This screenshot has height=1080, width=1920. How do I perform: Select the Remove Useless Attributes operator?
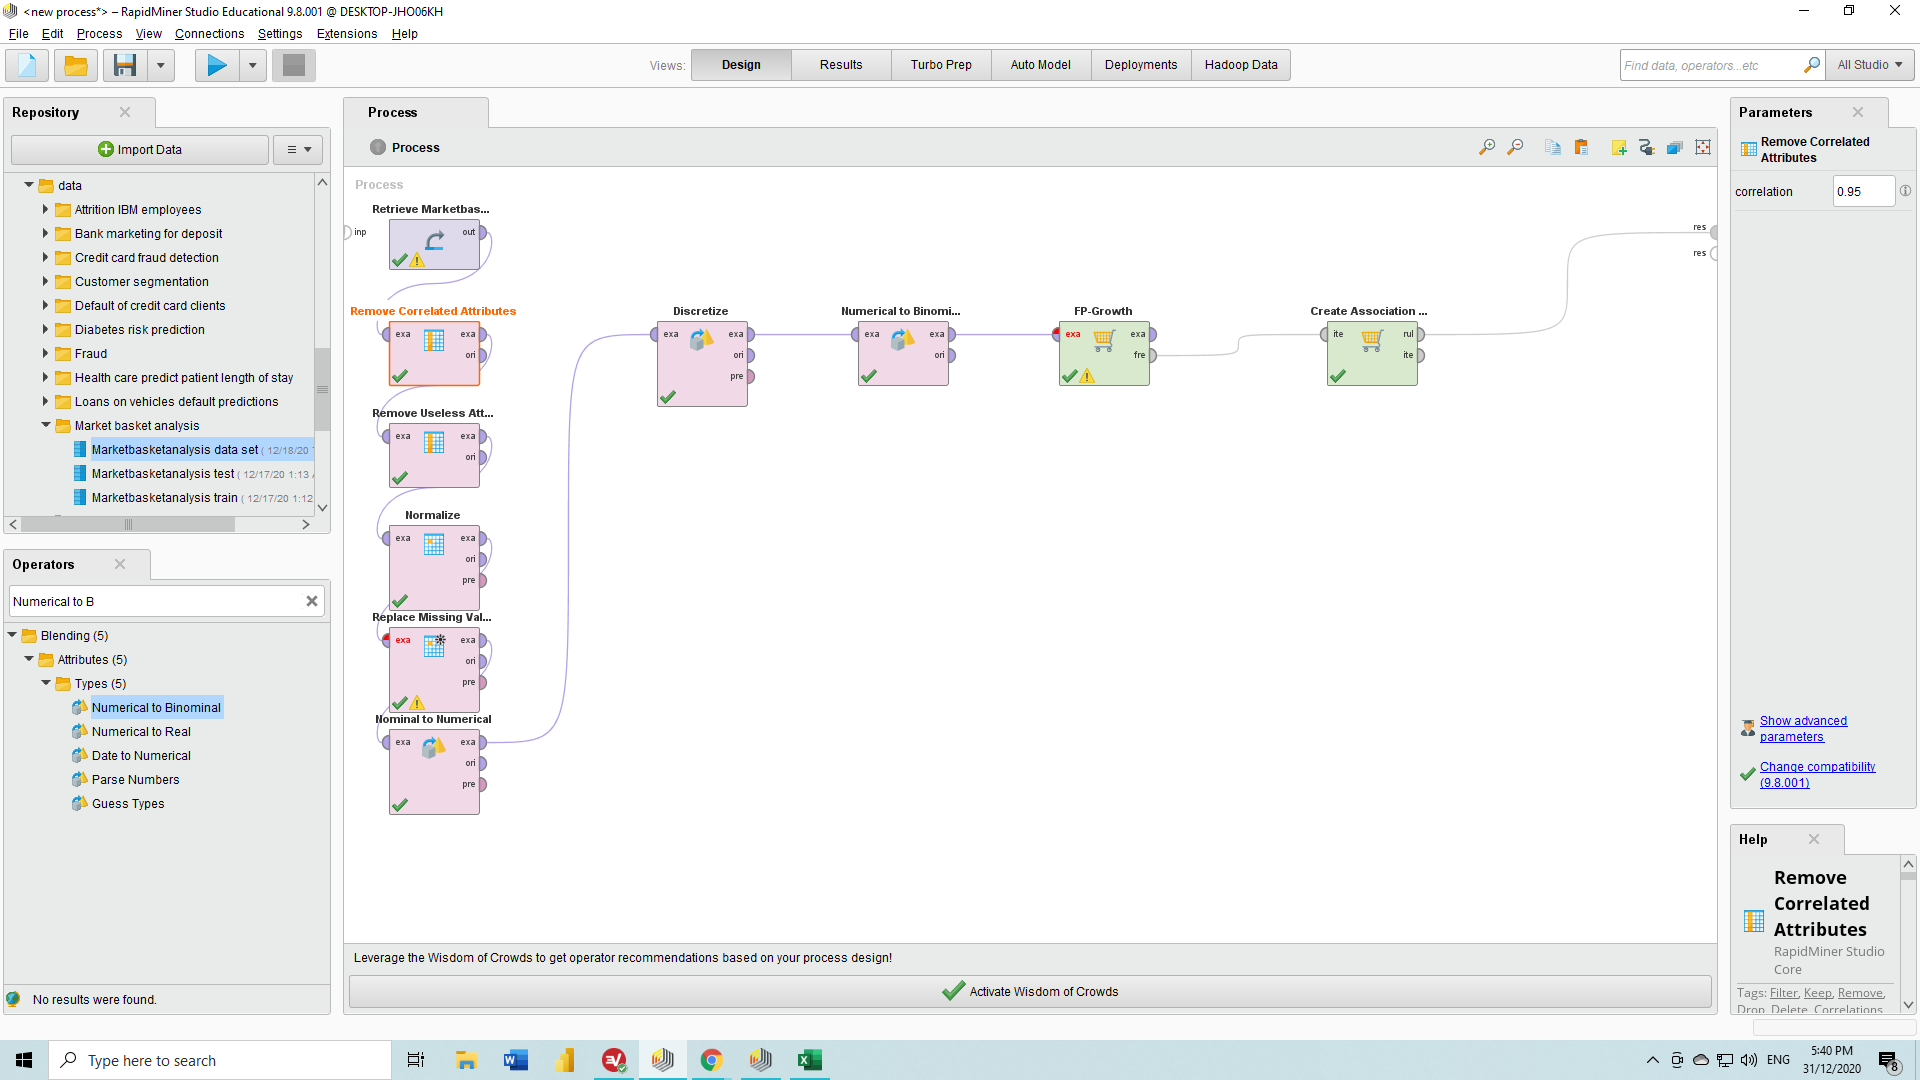click(x=435, y=455)
